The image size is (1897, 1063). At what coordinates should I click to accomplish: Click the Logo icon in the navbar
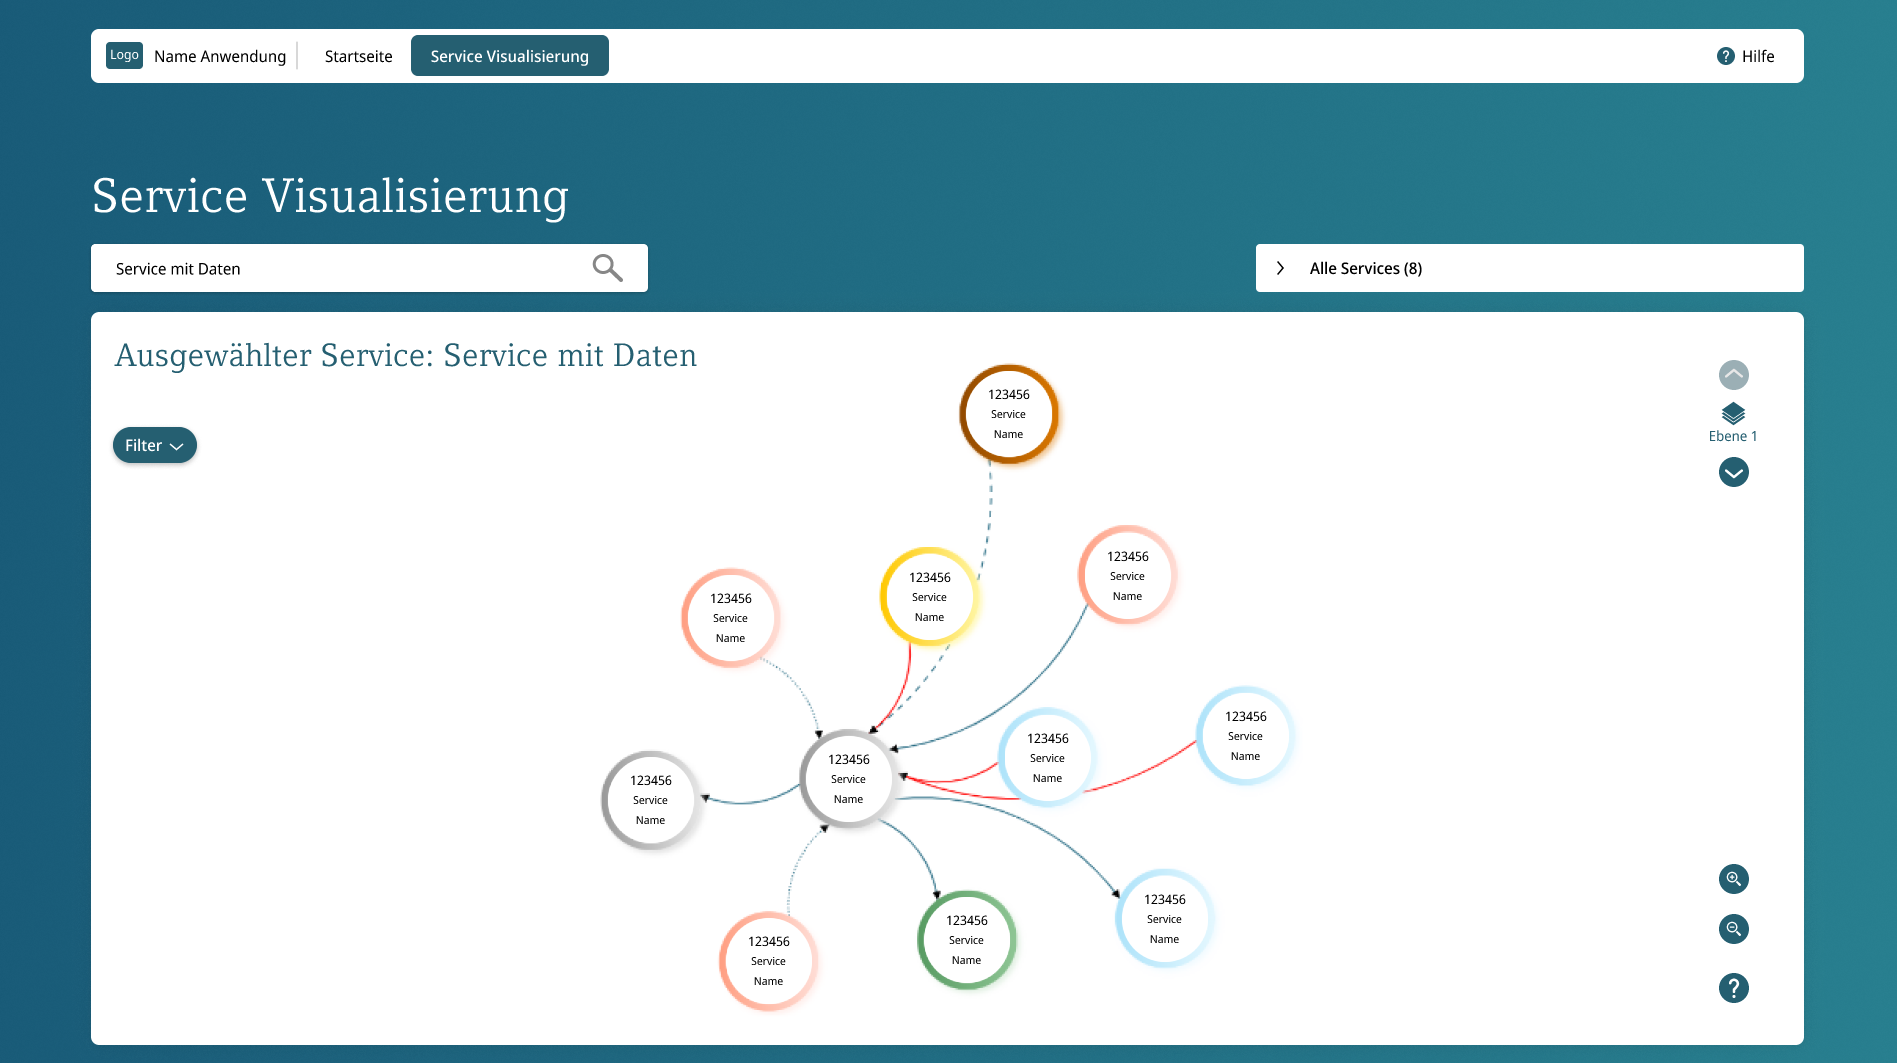125,55
